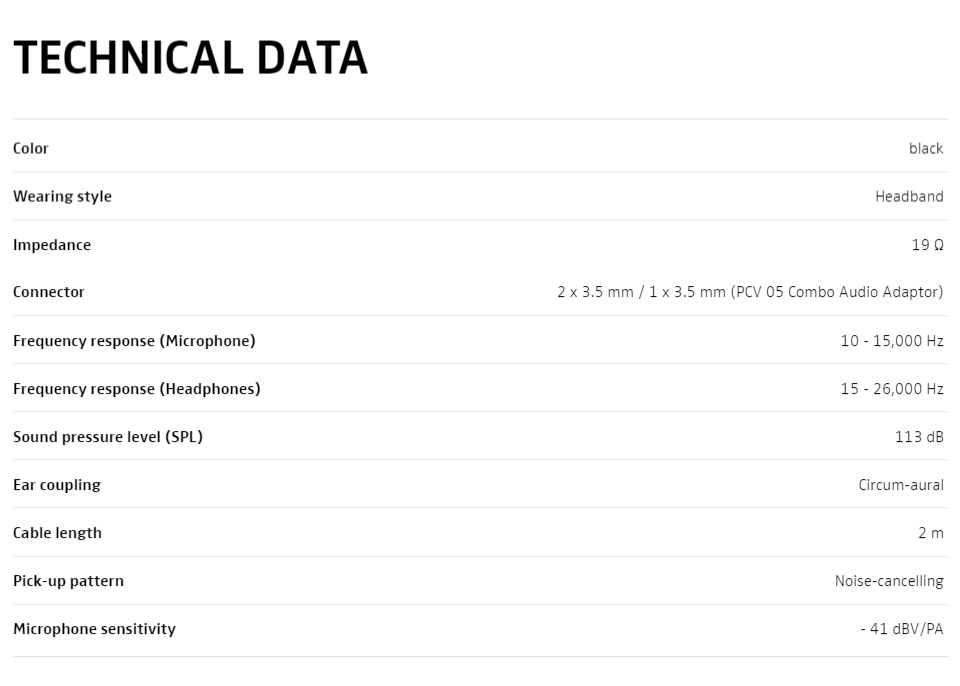Image resolution: width=960 pixels, height=686 pixels.
Task: Click the PCV 05 Combo Audio Adaptor text
Action: 839,292
